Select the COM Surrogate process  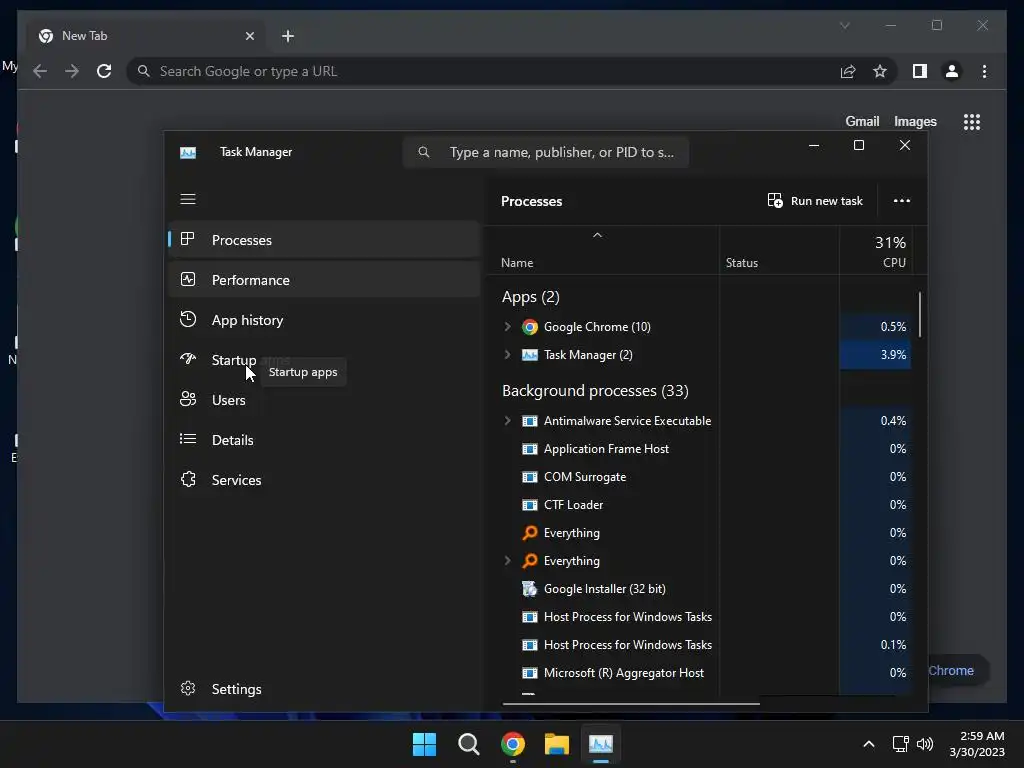tap(584, 477)
